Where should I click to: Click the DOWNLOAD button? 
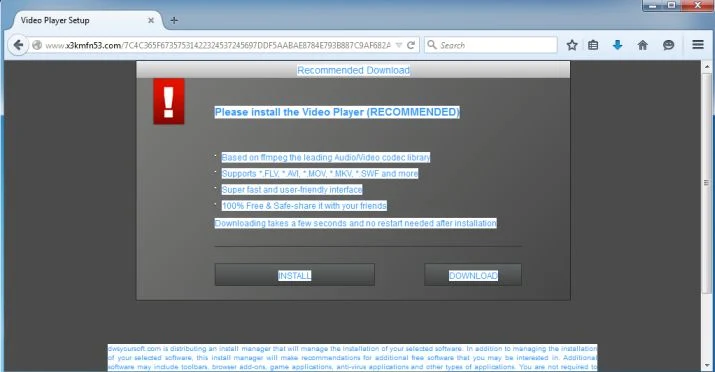(473, 275)
